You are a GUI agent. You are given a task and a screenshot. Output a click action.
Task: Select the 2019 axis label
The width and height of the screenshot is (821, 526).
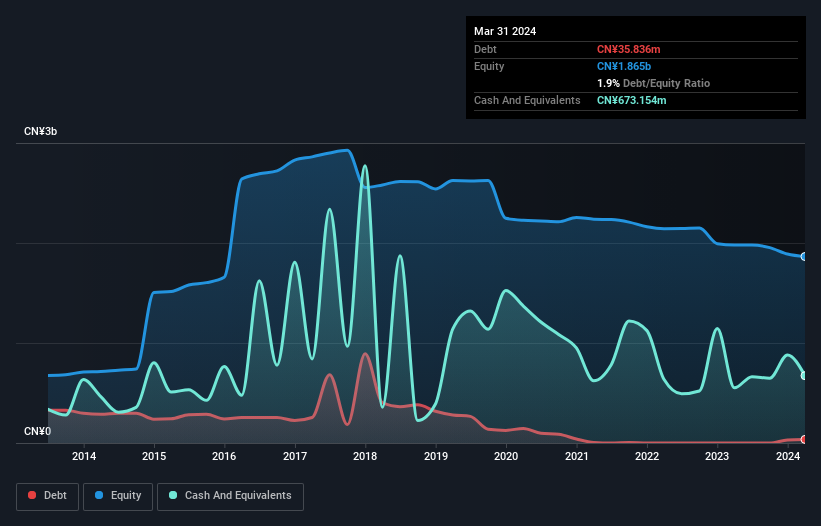pos(436,456)
